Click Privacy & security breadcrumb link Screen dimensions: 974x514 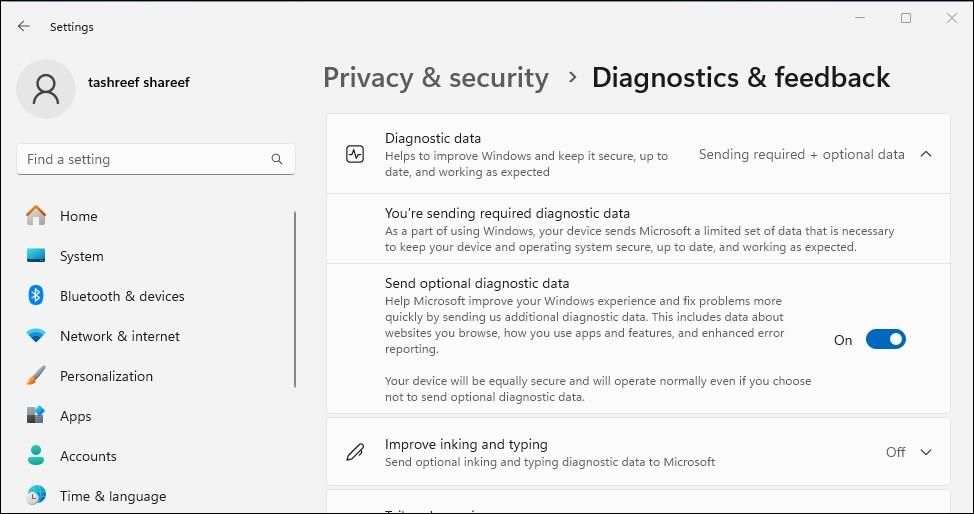point(436,78)
